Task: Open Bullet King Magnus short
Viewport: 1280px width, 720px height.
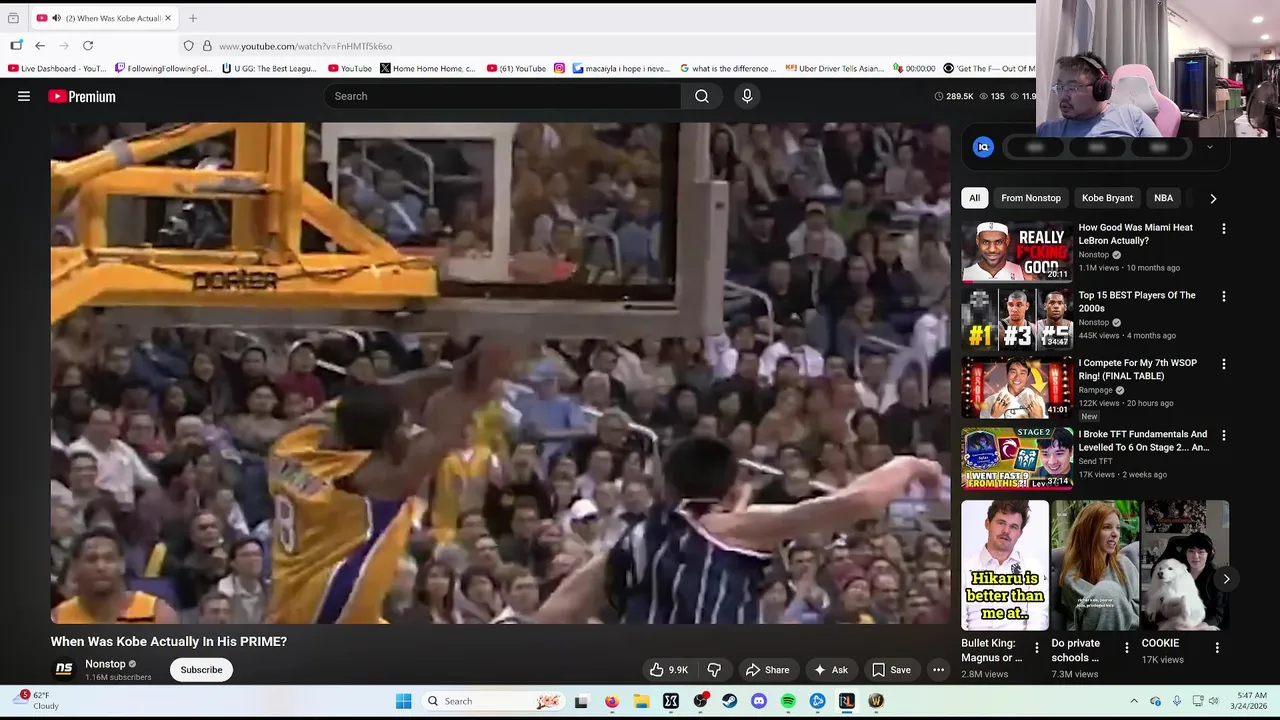Action: (x=1005, y=565)
